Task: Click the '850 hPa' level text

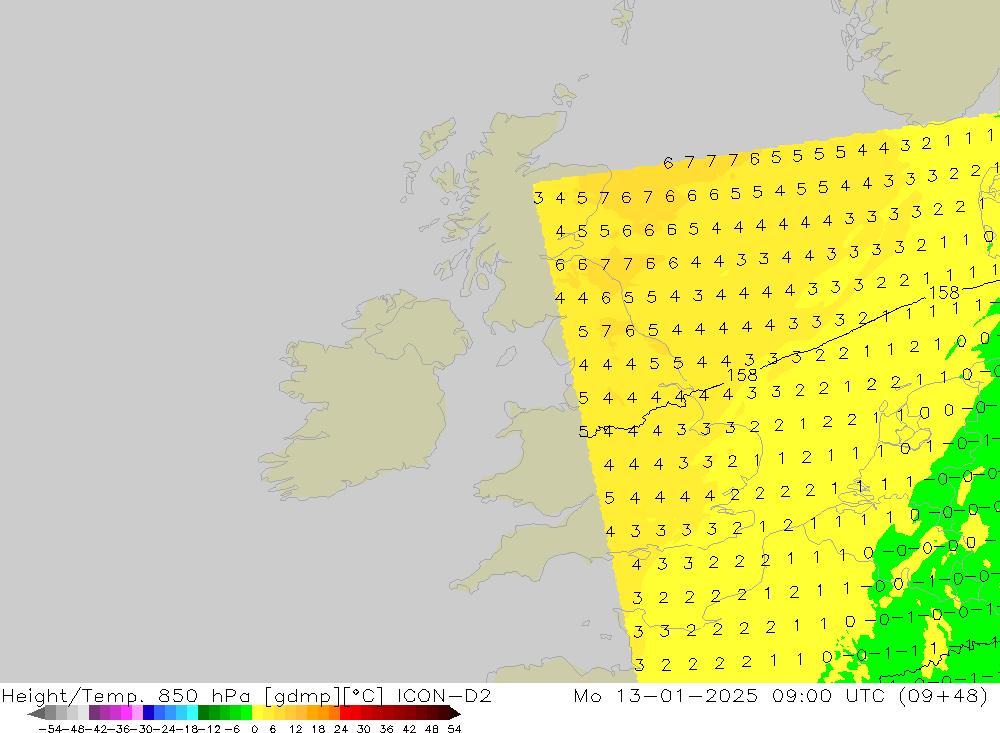Action: pyautogui.click(x=203, y=695)
